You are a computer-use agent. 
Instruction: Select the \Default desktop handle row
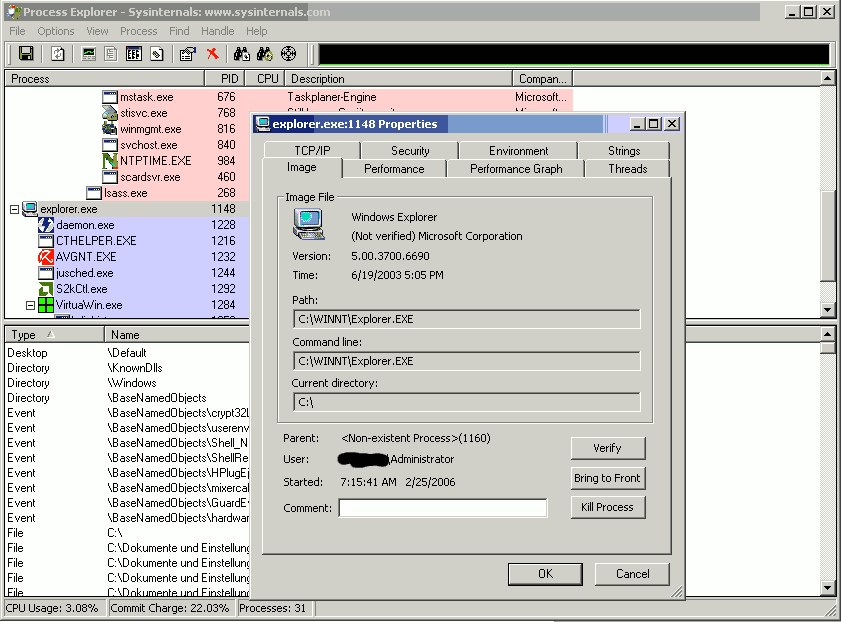(x=128, y=353)
